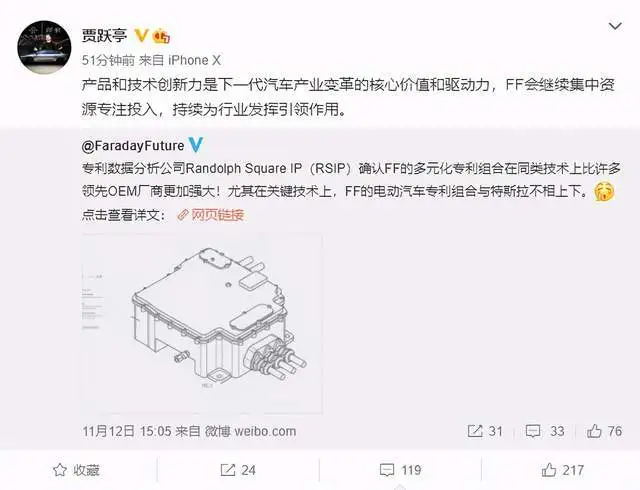The height and width of the screenshot is (490, 640).
Task: Click the original post timestamp 11月12日 15:05
Action: 127,431
